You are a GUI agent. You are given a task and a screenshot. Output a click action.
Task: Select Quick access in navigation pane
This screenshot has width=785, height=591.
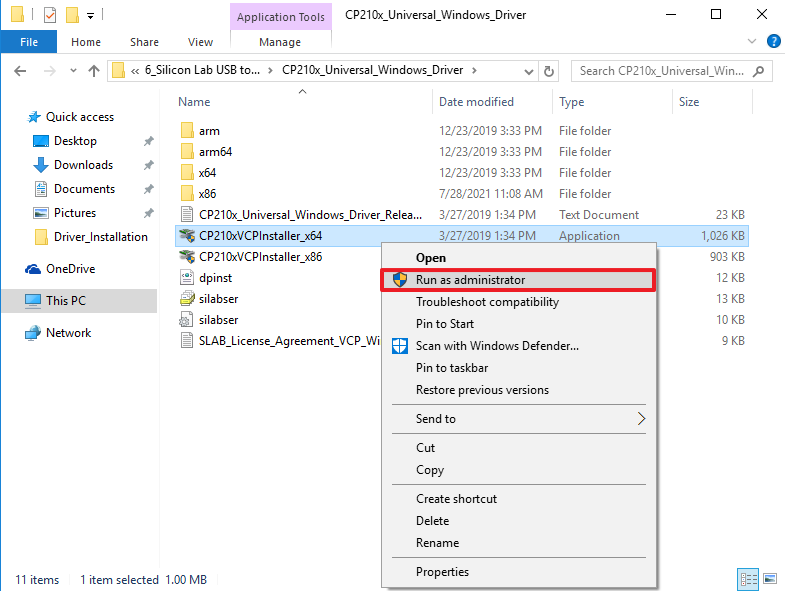[80, 117]
